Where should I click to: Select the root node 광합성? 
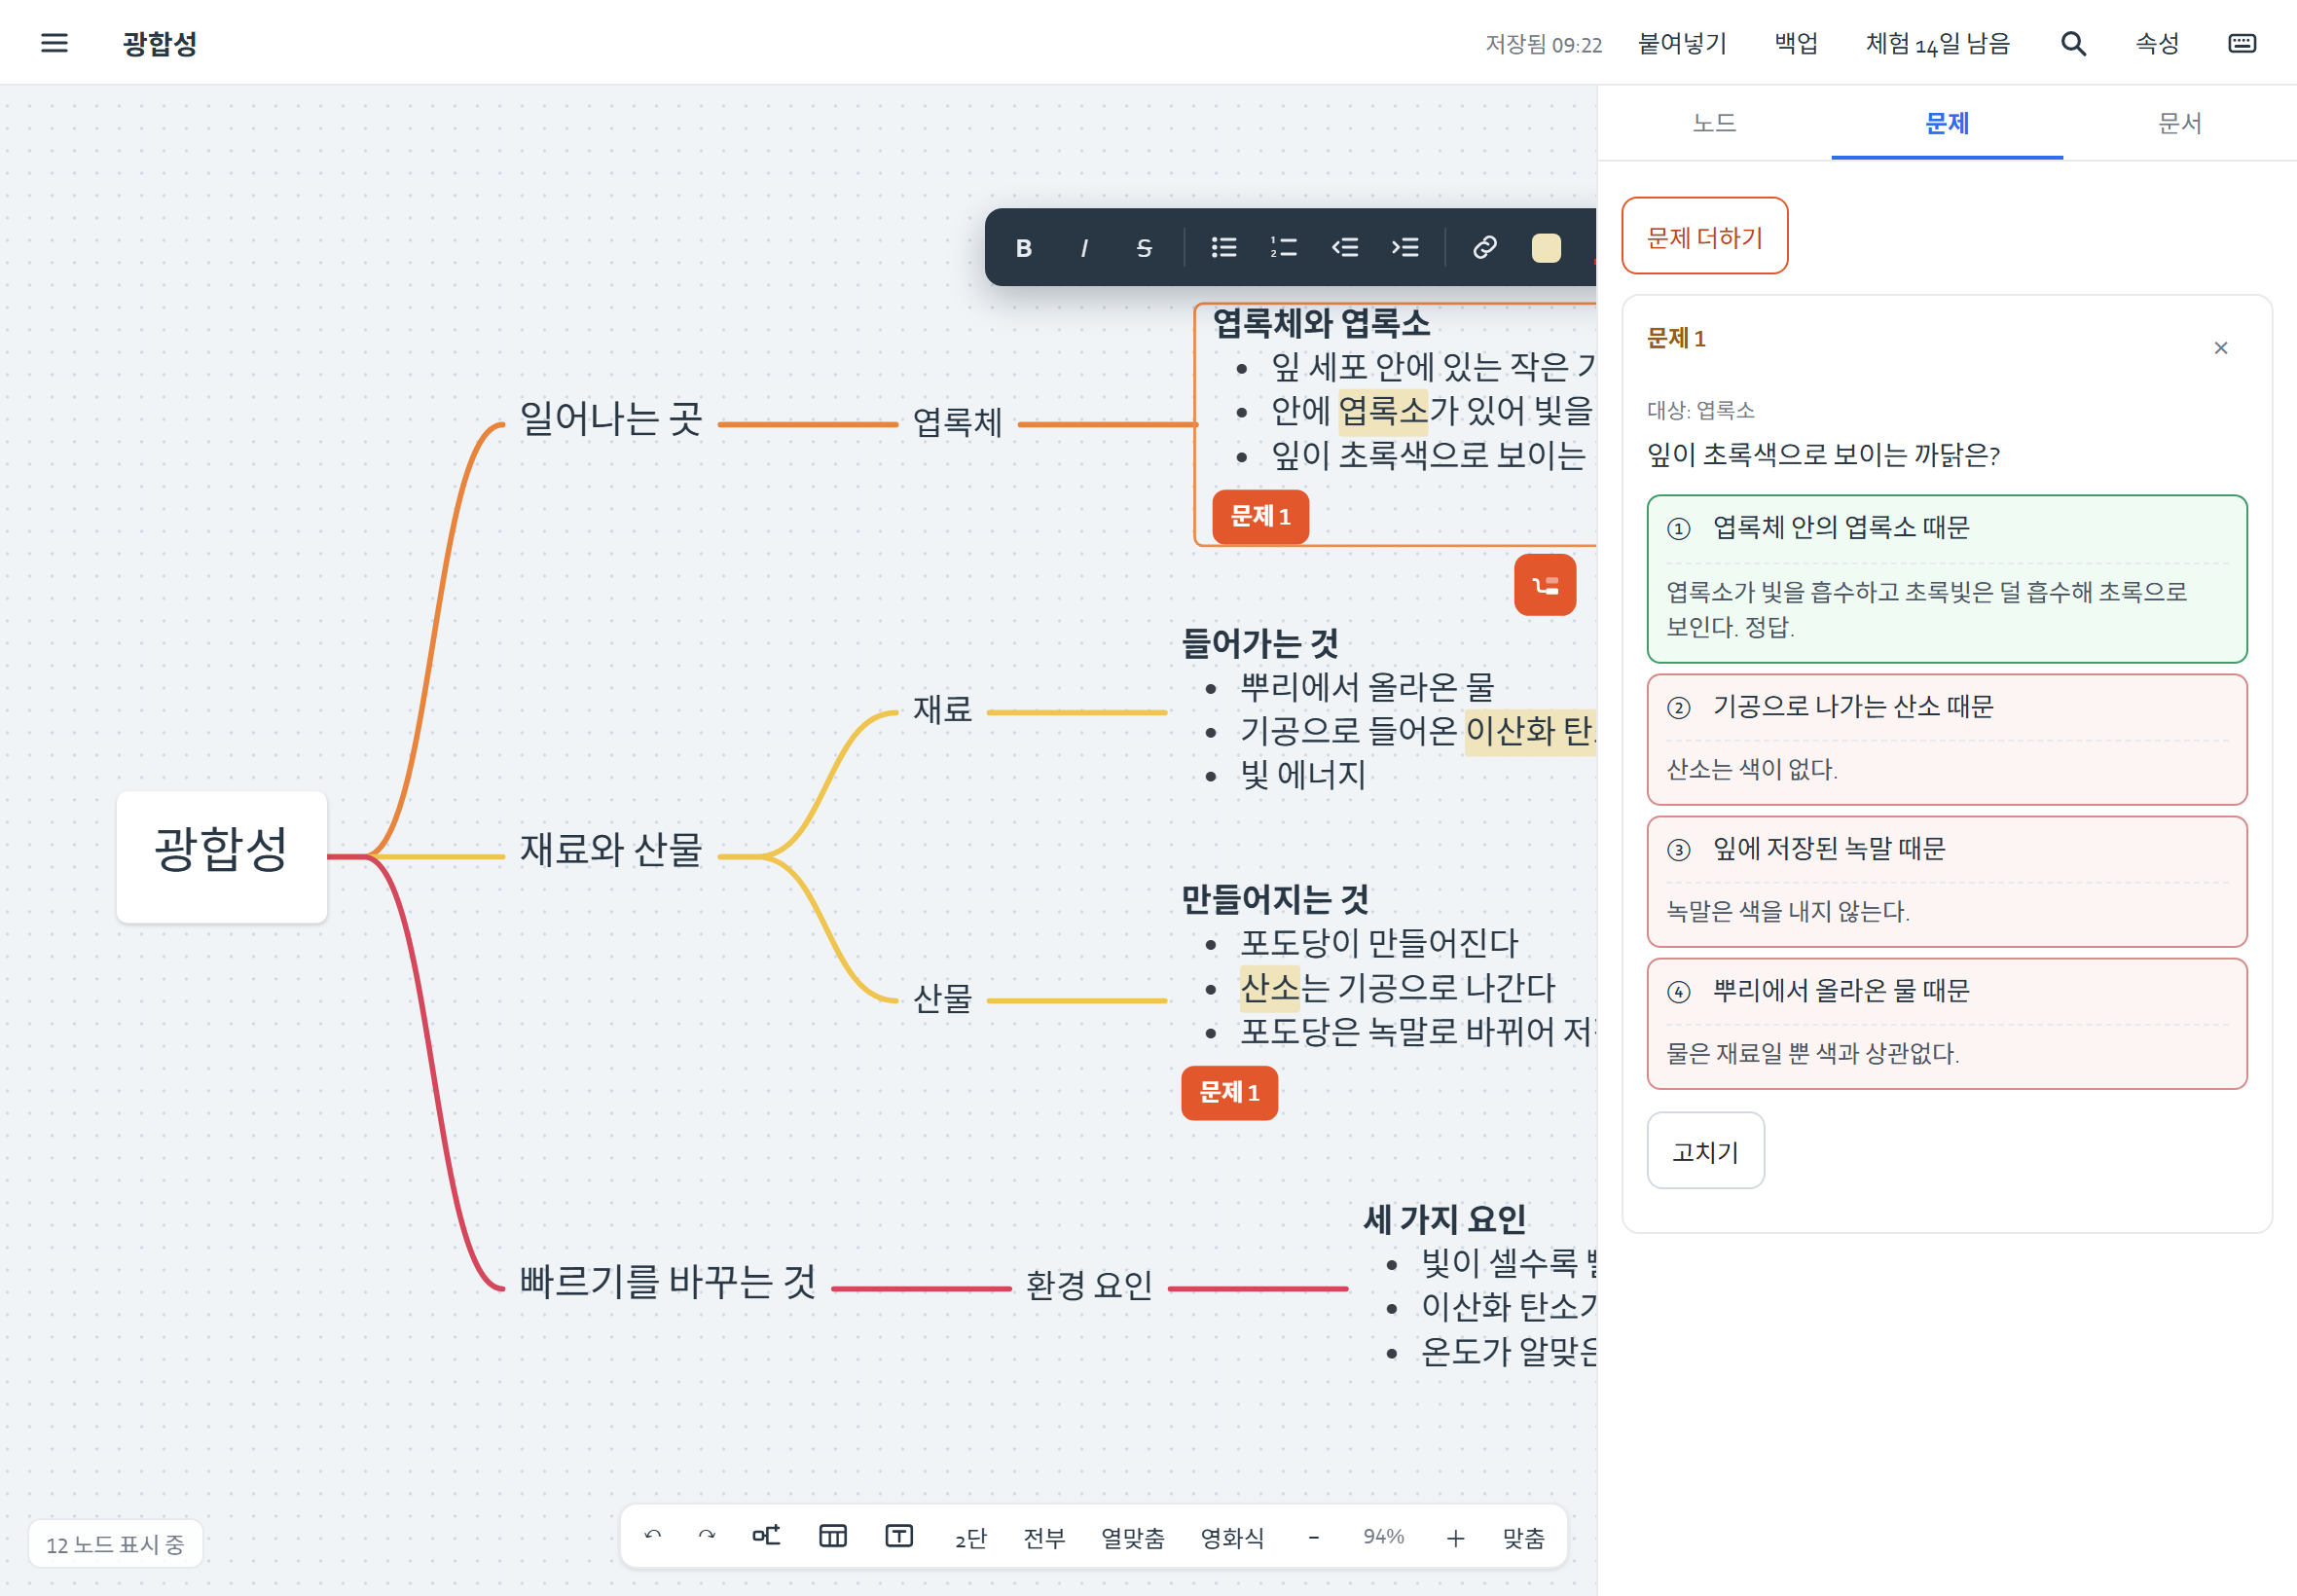click(x=221, y=857)
